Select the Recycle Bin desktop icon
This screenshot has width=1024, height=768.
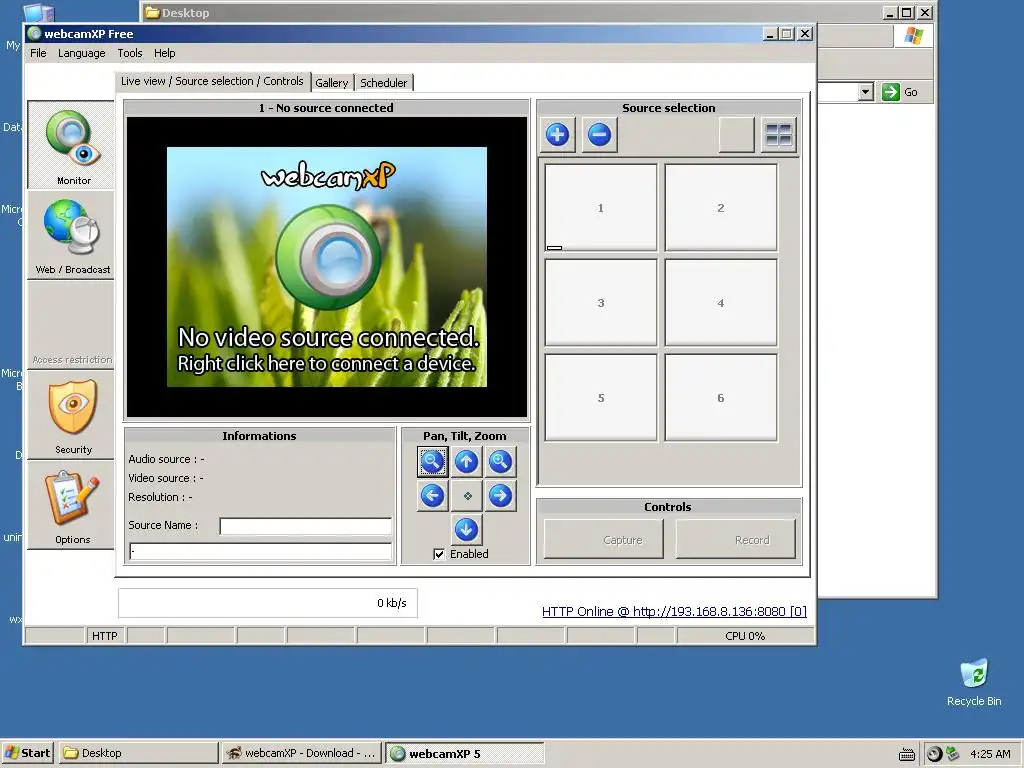[974, 682]
